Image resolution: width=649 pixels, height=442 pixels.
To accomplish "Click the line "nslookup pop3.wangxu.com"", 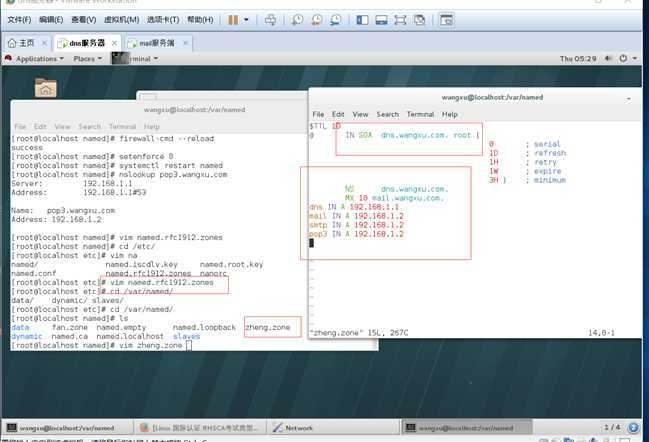I will click(x=173, y=175).
